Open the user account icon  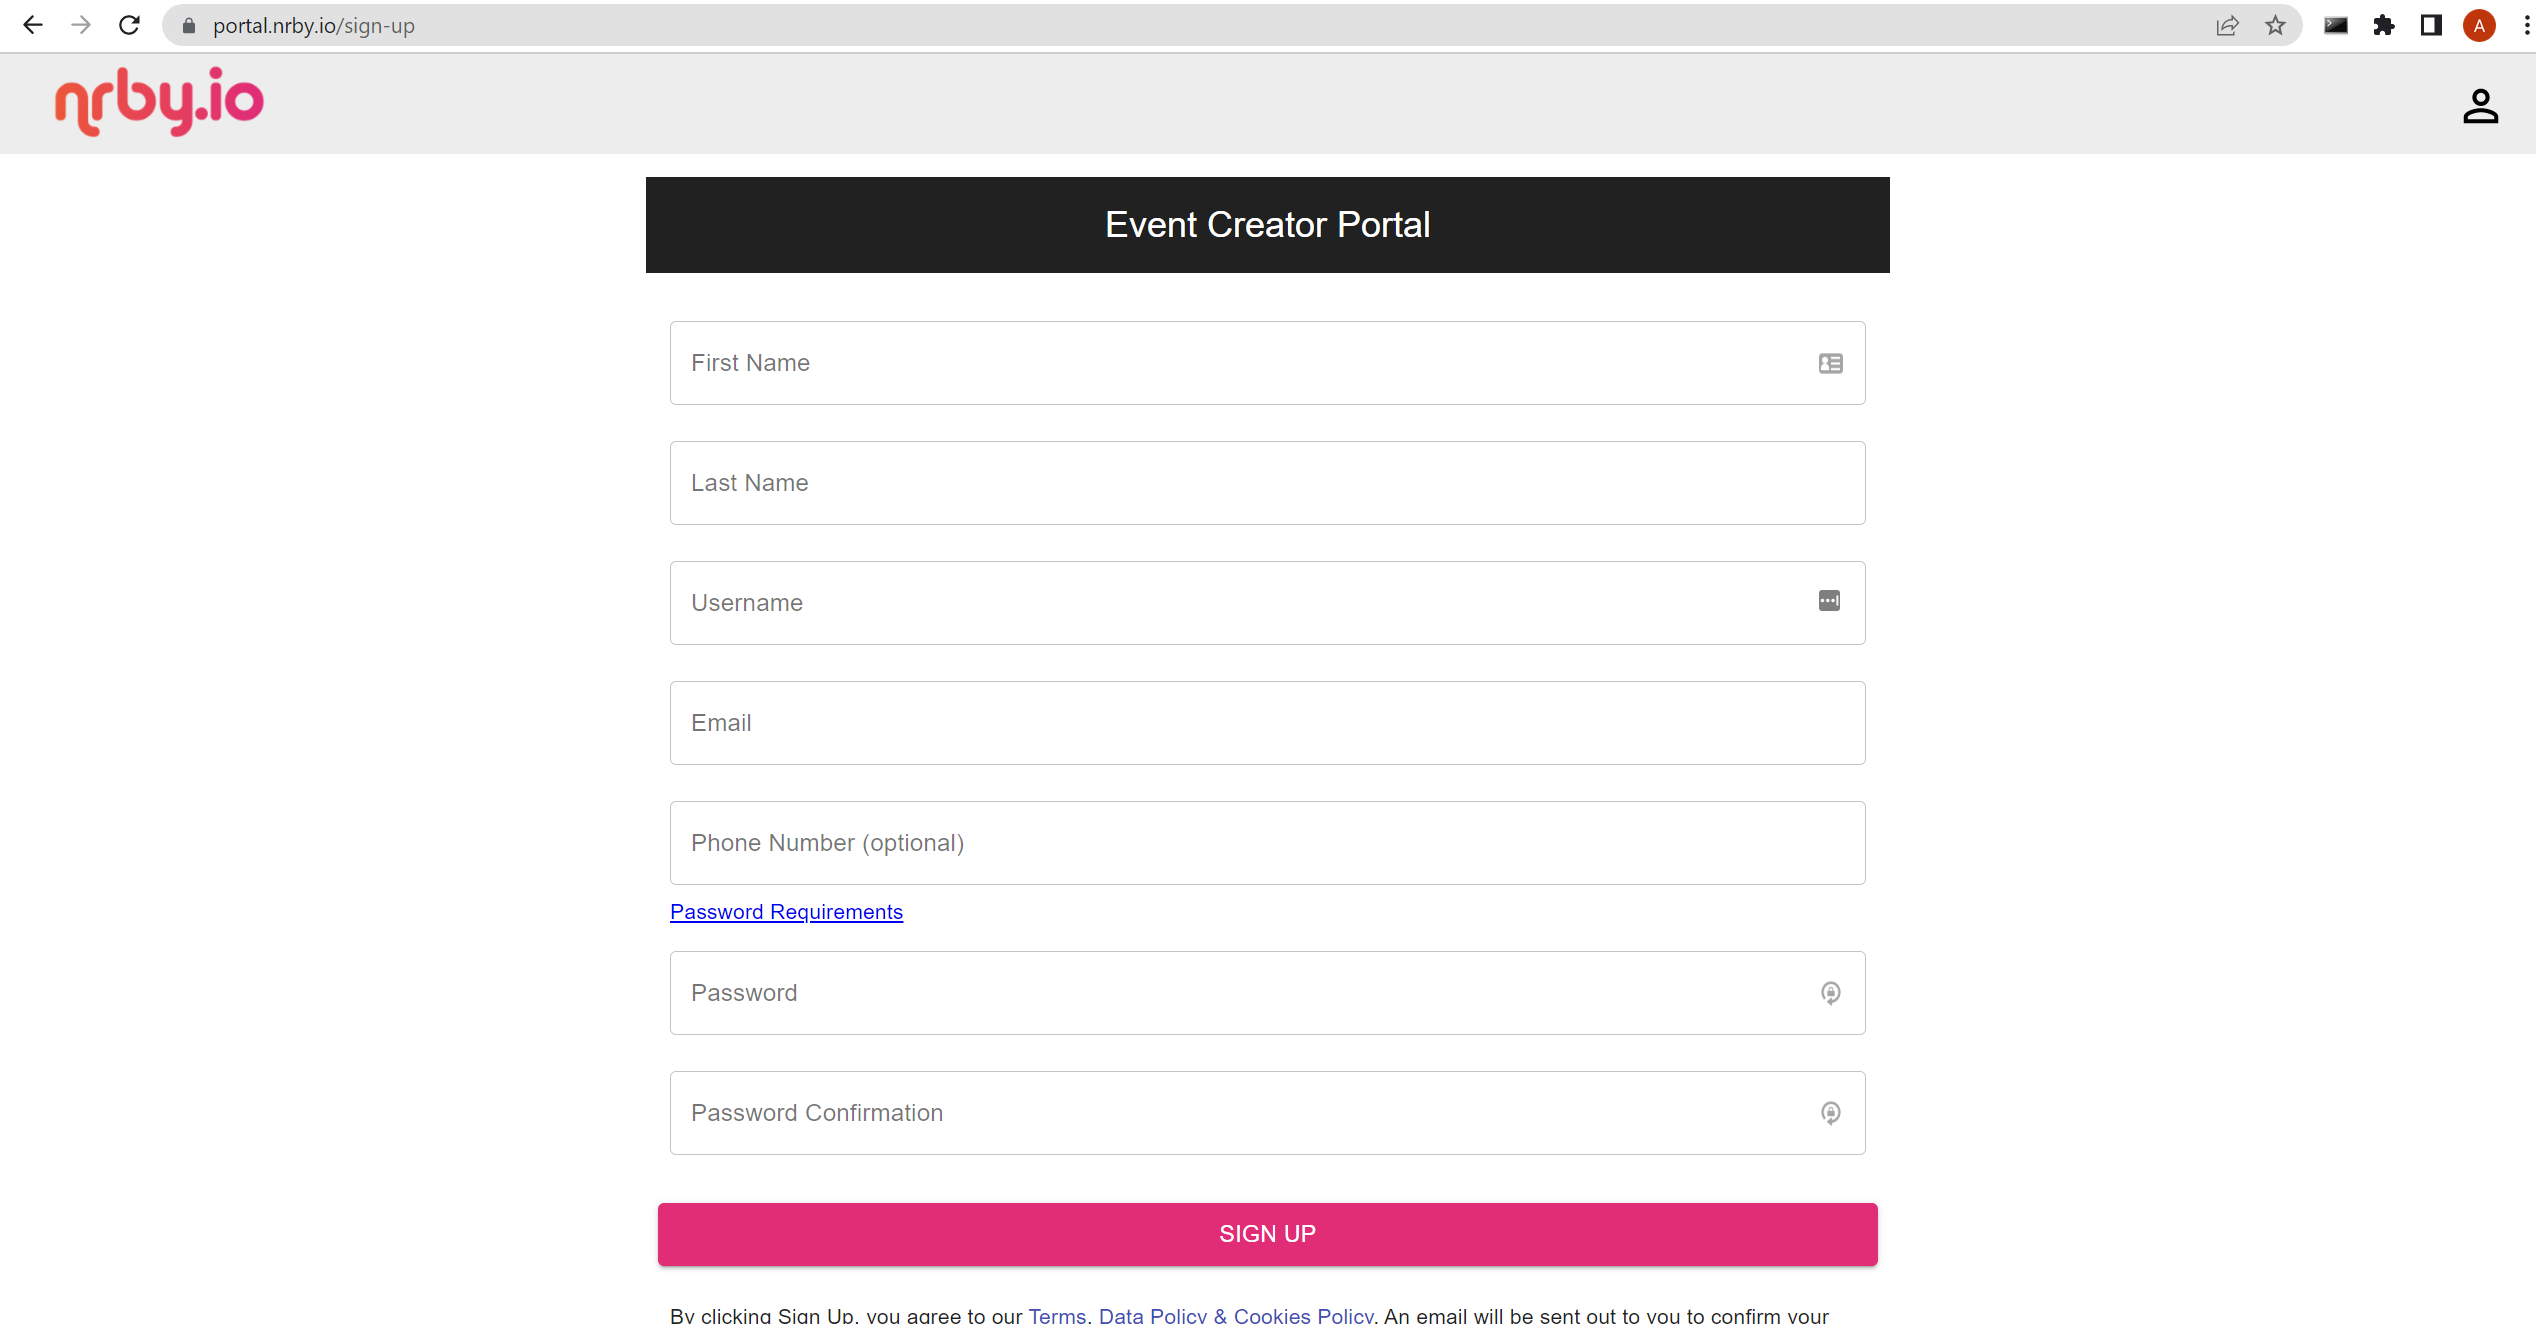click(2480, 106)
